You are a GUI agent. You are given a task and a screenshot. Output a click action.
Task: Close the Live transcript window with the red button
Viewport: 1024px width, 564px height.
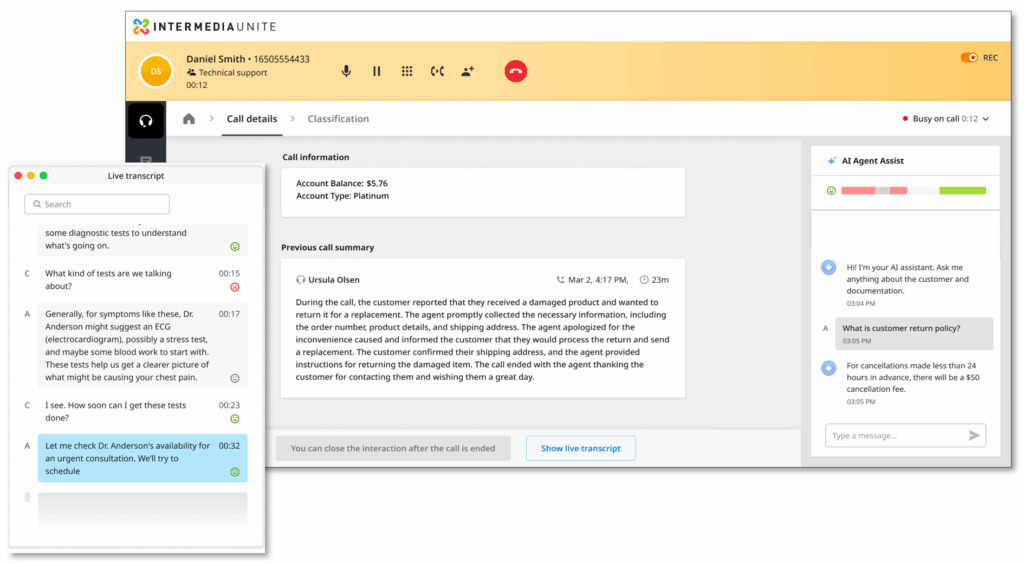18,176
